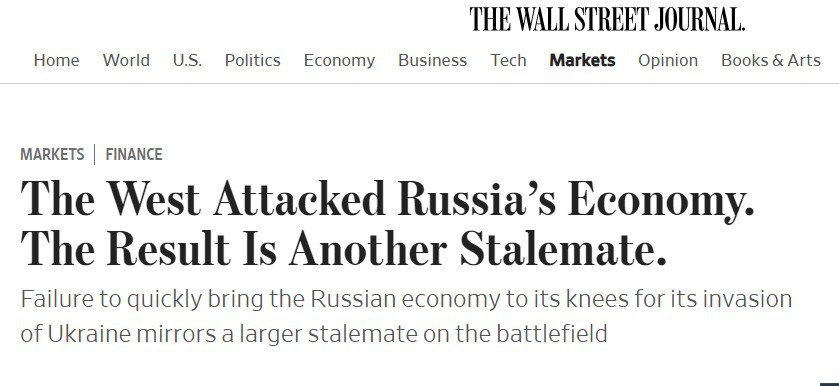Open the Business section
This screenshot has width=839, height=386.
tap(432, 60)
